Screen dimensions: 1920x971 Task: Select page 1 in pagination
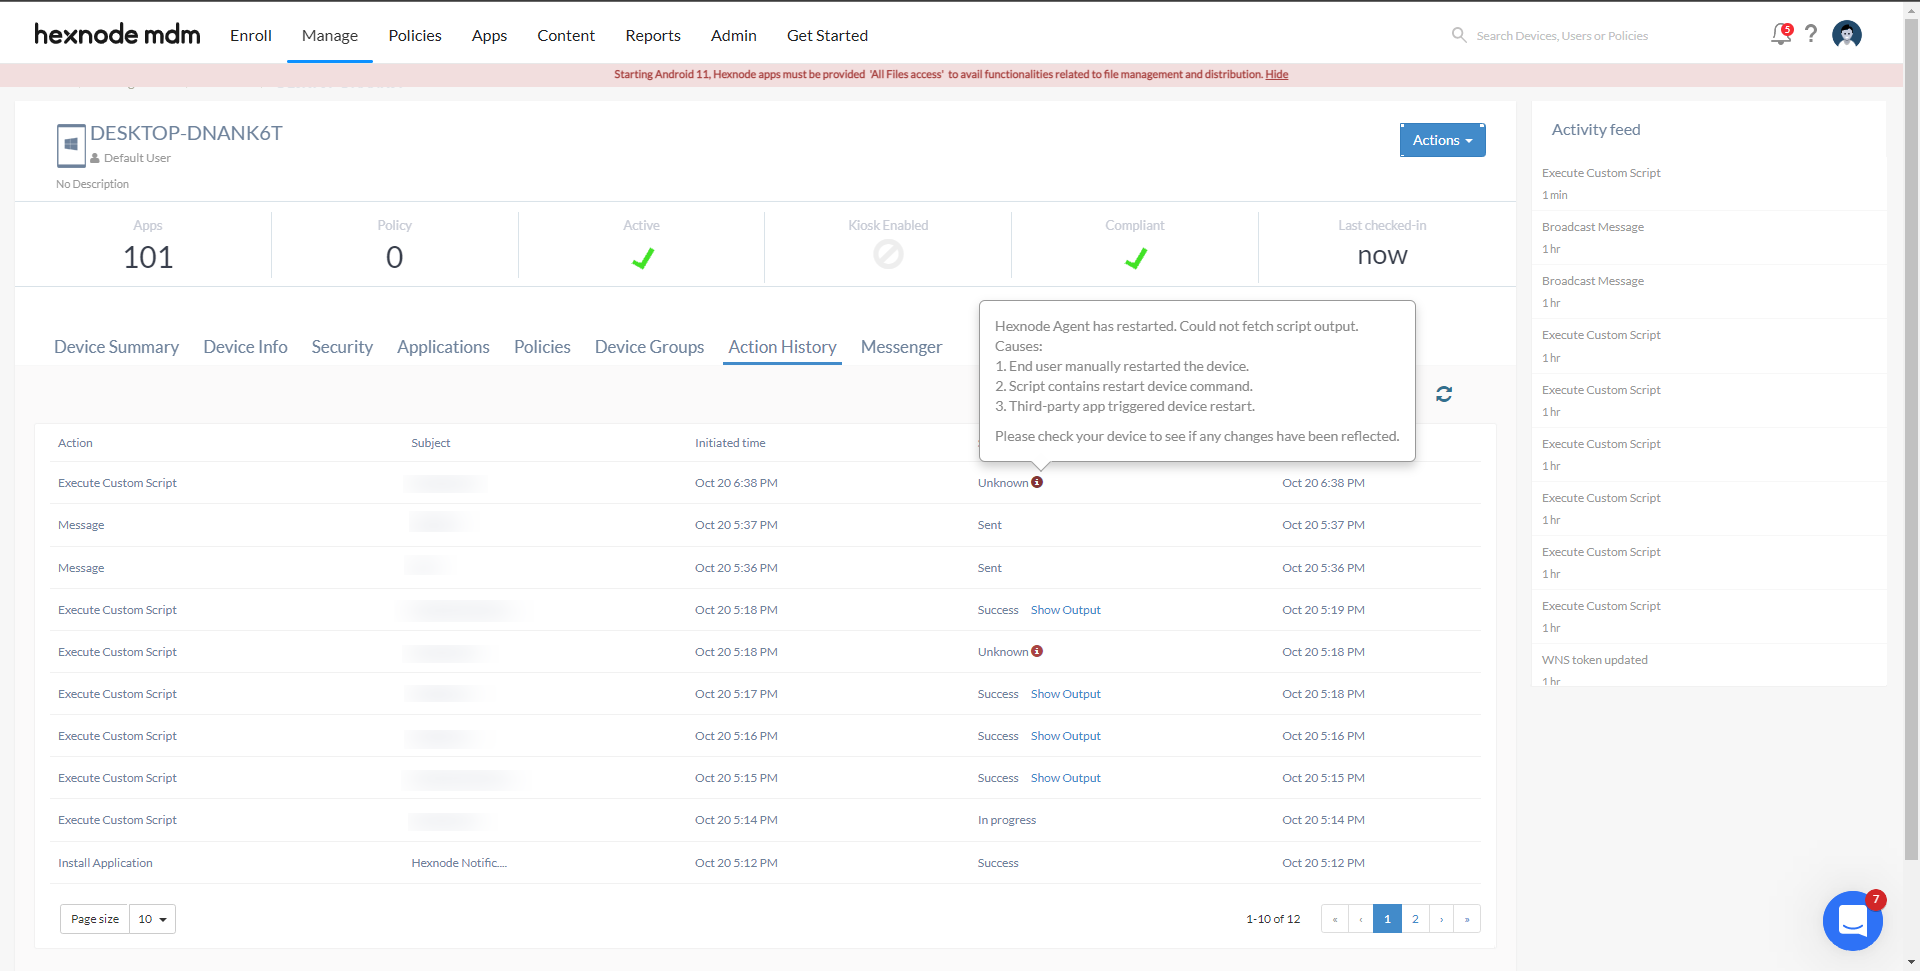[x=1387, y=919]
